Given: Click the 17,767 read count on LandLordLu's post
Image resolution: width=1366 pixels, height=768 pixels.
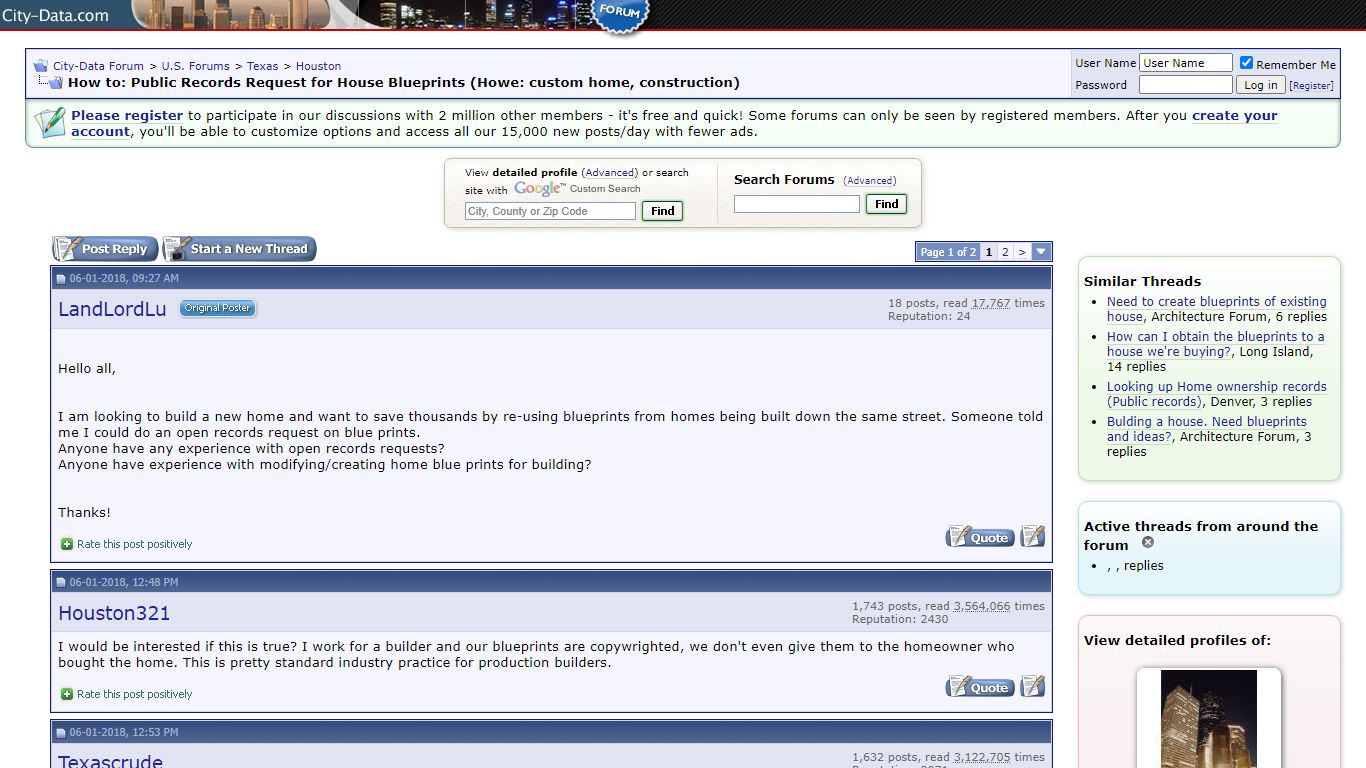Looking at the screenshot, I should 991,303.
